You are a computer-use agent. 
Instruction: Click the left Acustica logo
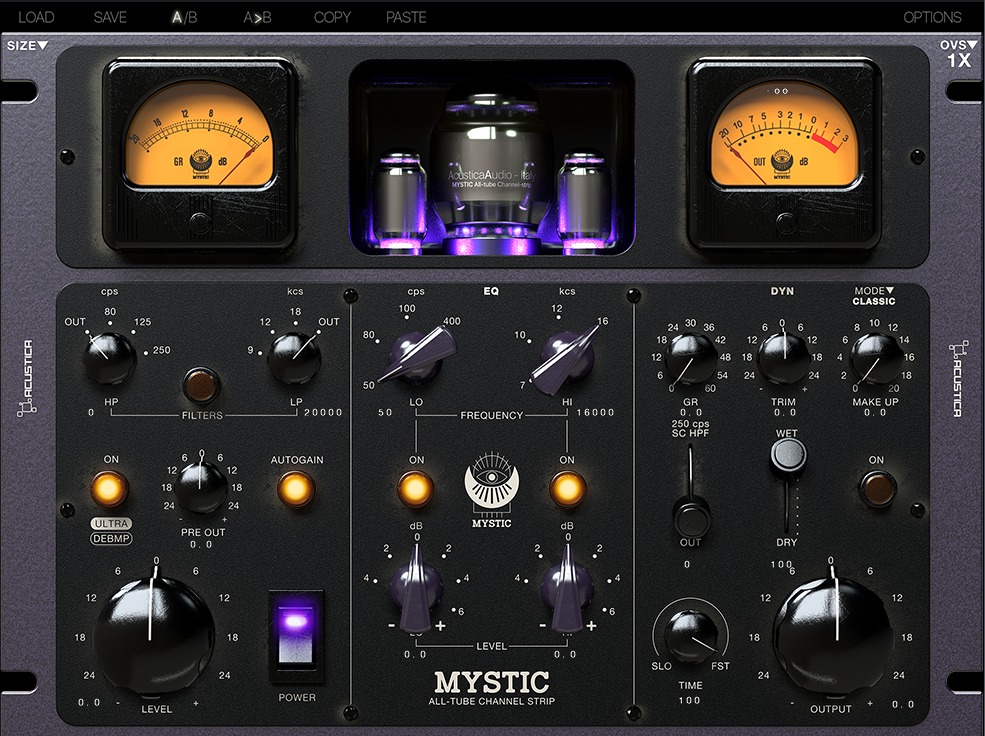(26, 379)
